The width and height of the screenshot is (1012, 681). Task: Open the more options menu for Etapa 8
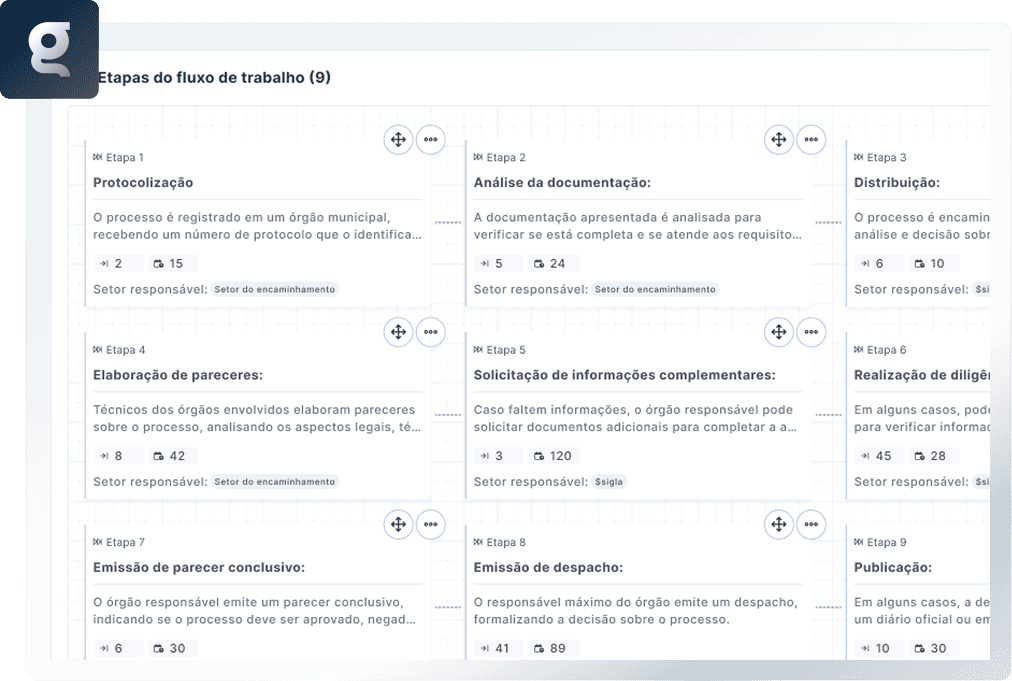point(811,524)
